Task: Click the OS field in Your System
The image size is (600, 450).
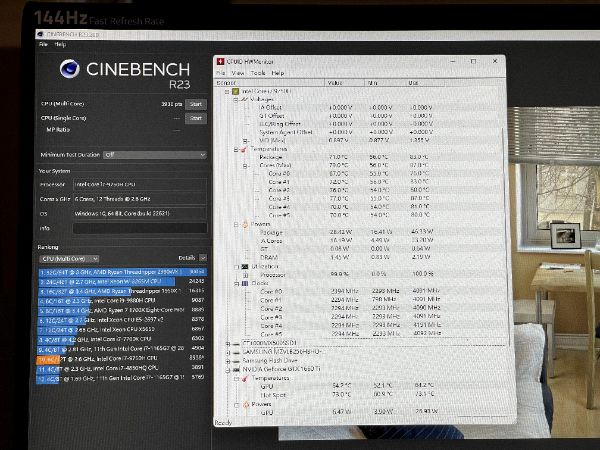Action: pos(140,214)
